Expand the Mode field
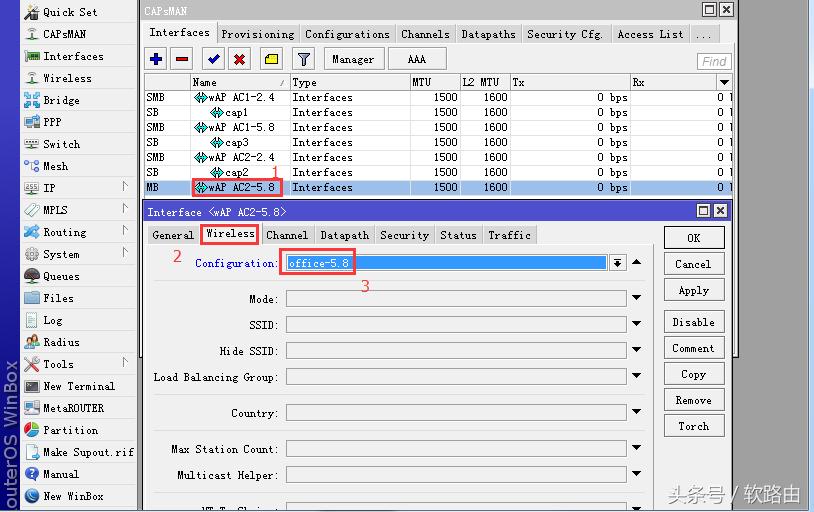The width and height of the screenshot is (814, 512). click(637, 298)
